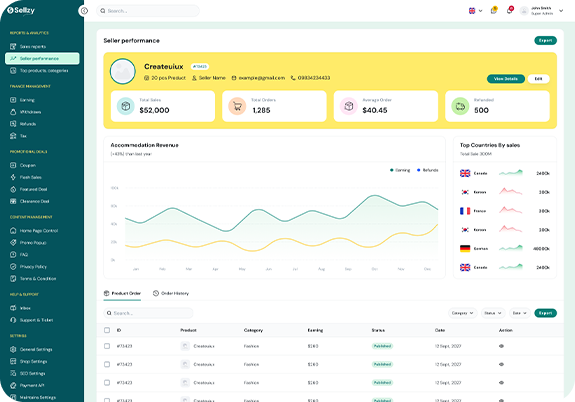
Task: Select the Product Order tab
Action: click(122, 293)
